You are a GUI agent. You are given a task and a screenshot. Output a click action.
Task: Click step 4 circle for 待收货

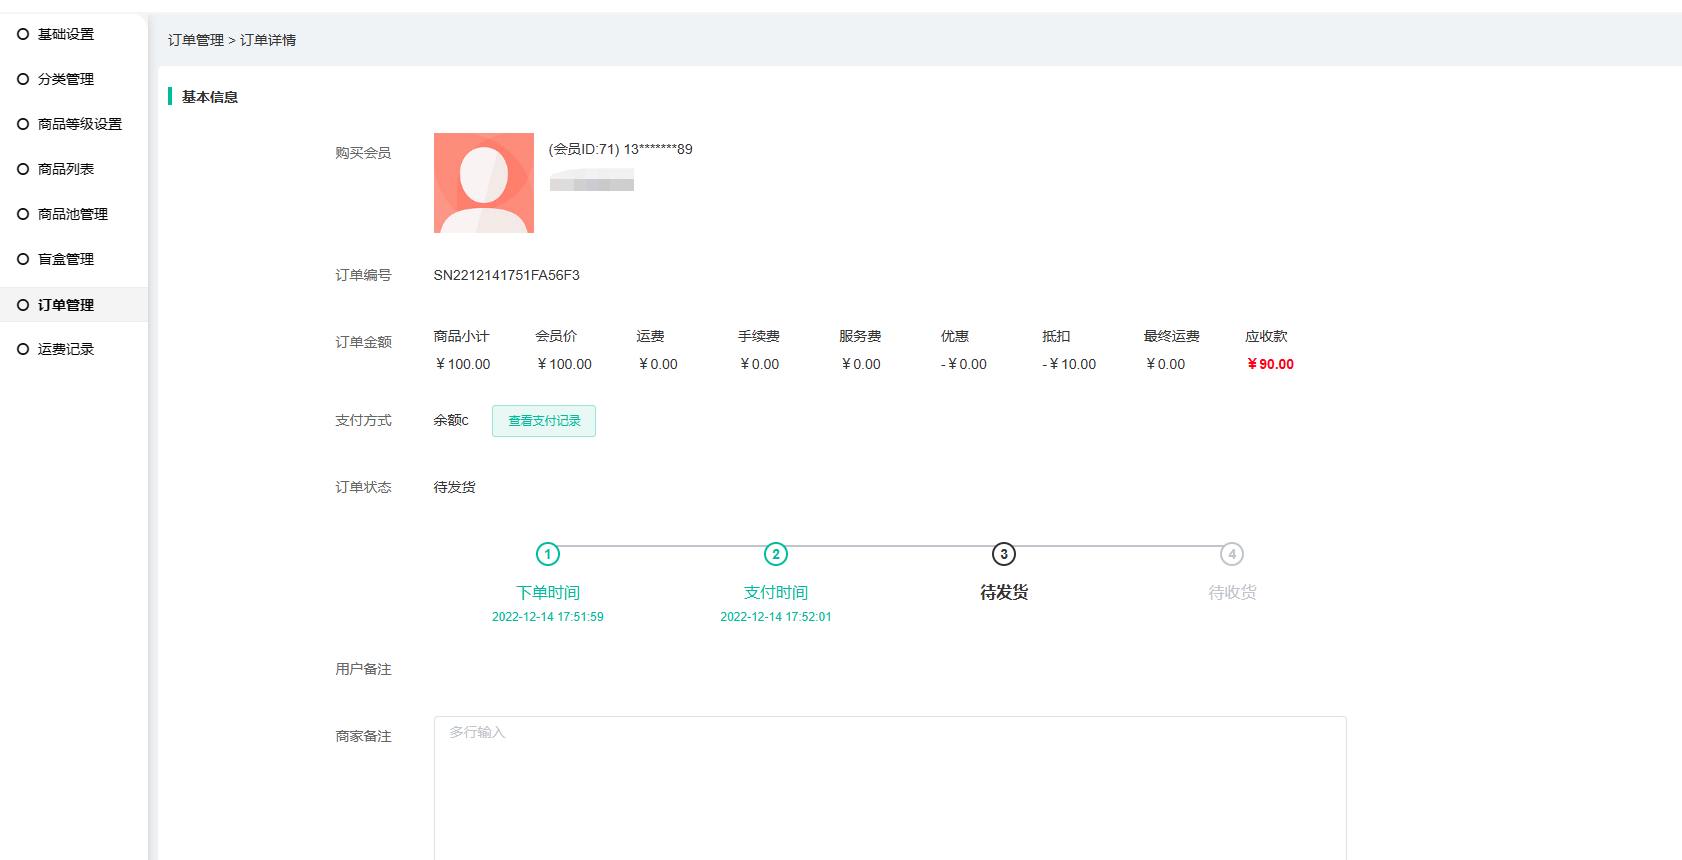1232,554
